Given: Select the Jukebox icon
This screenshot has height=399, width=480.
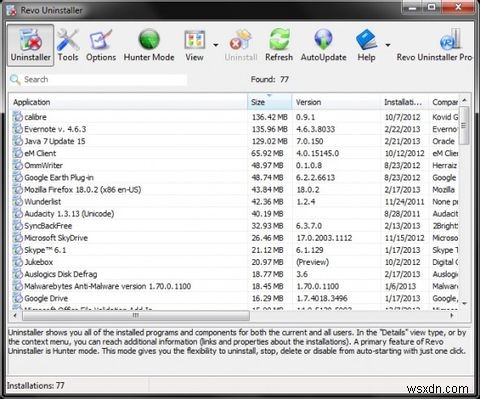Looking at the screenshot, I should [x=17, y=262].
